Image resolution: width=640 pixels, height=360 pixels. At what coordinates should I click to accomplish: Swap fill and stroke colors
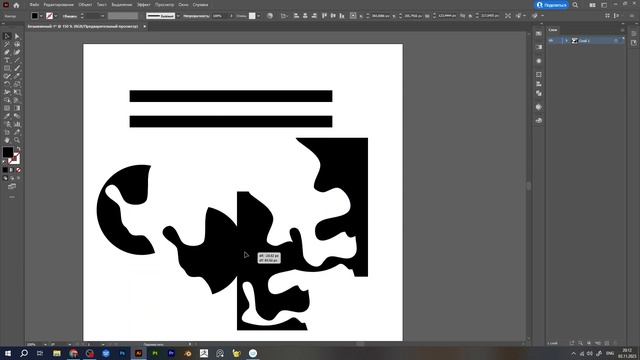click(18, 149)
